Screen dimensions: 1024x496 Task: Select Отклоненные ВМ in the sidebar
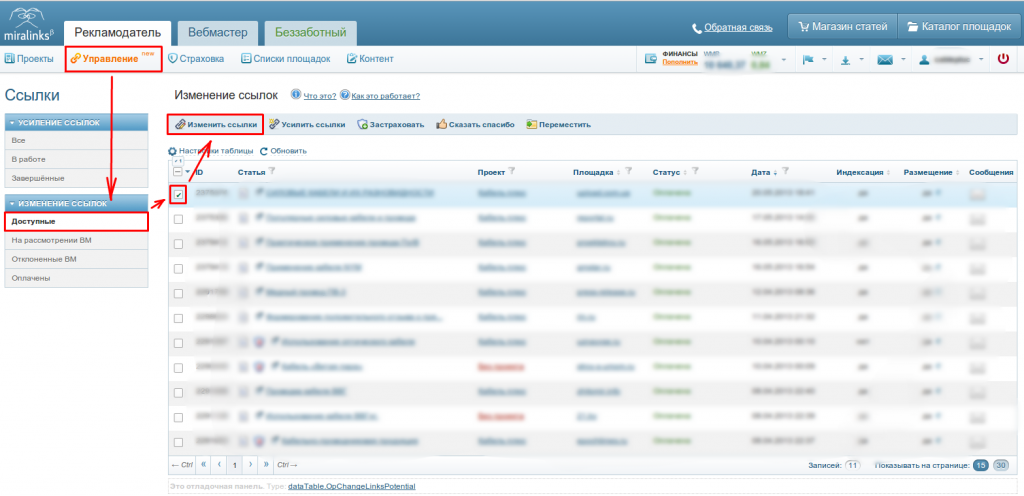click(x=76, y=259)
